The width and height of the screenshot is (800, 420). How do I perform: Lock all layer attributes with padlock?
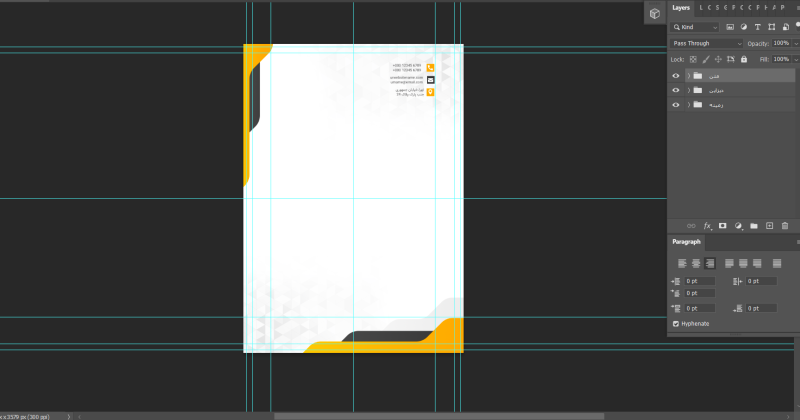coord(746,60)
